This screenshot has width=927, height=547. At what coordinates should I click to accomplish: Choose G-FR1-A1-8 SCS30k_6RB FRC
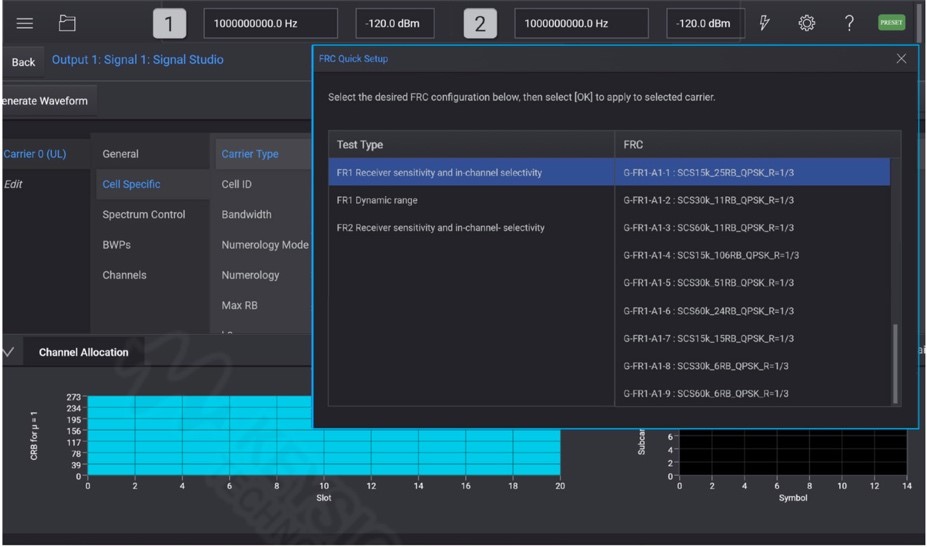coord(752,365)
